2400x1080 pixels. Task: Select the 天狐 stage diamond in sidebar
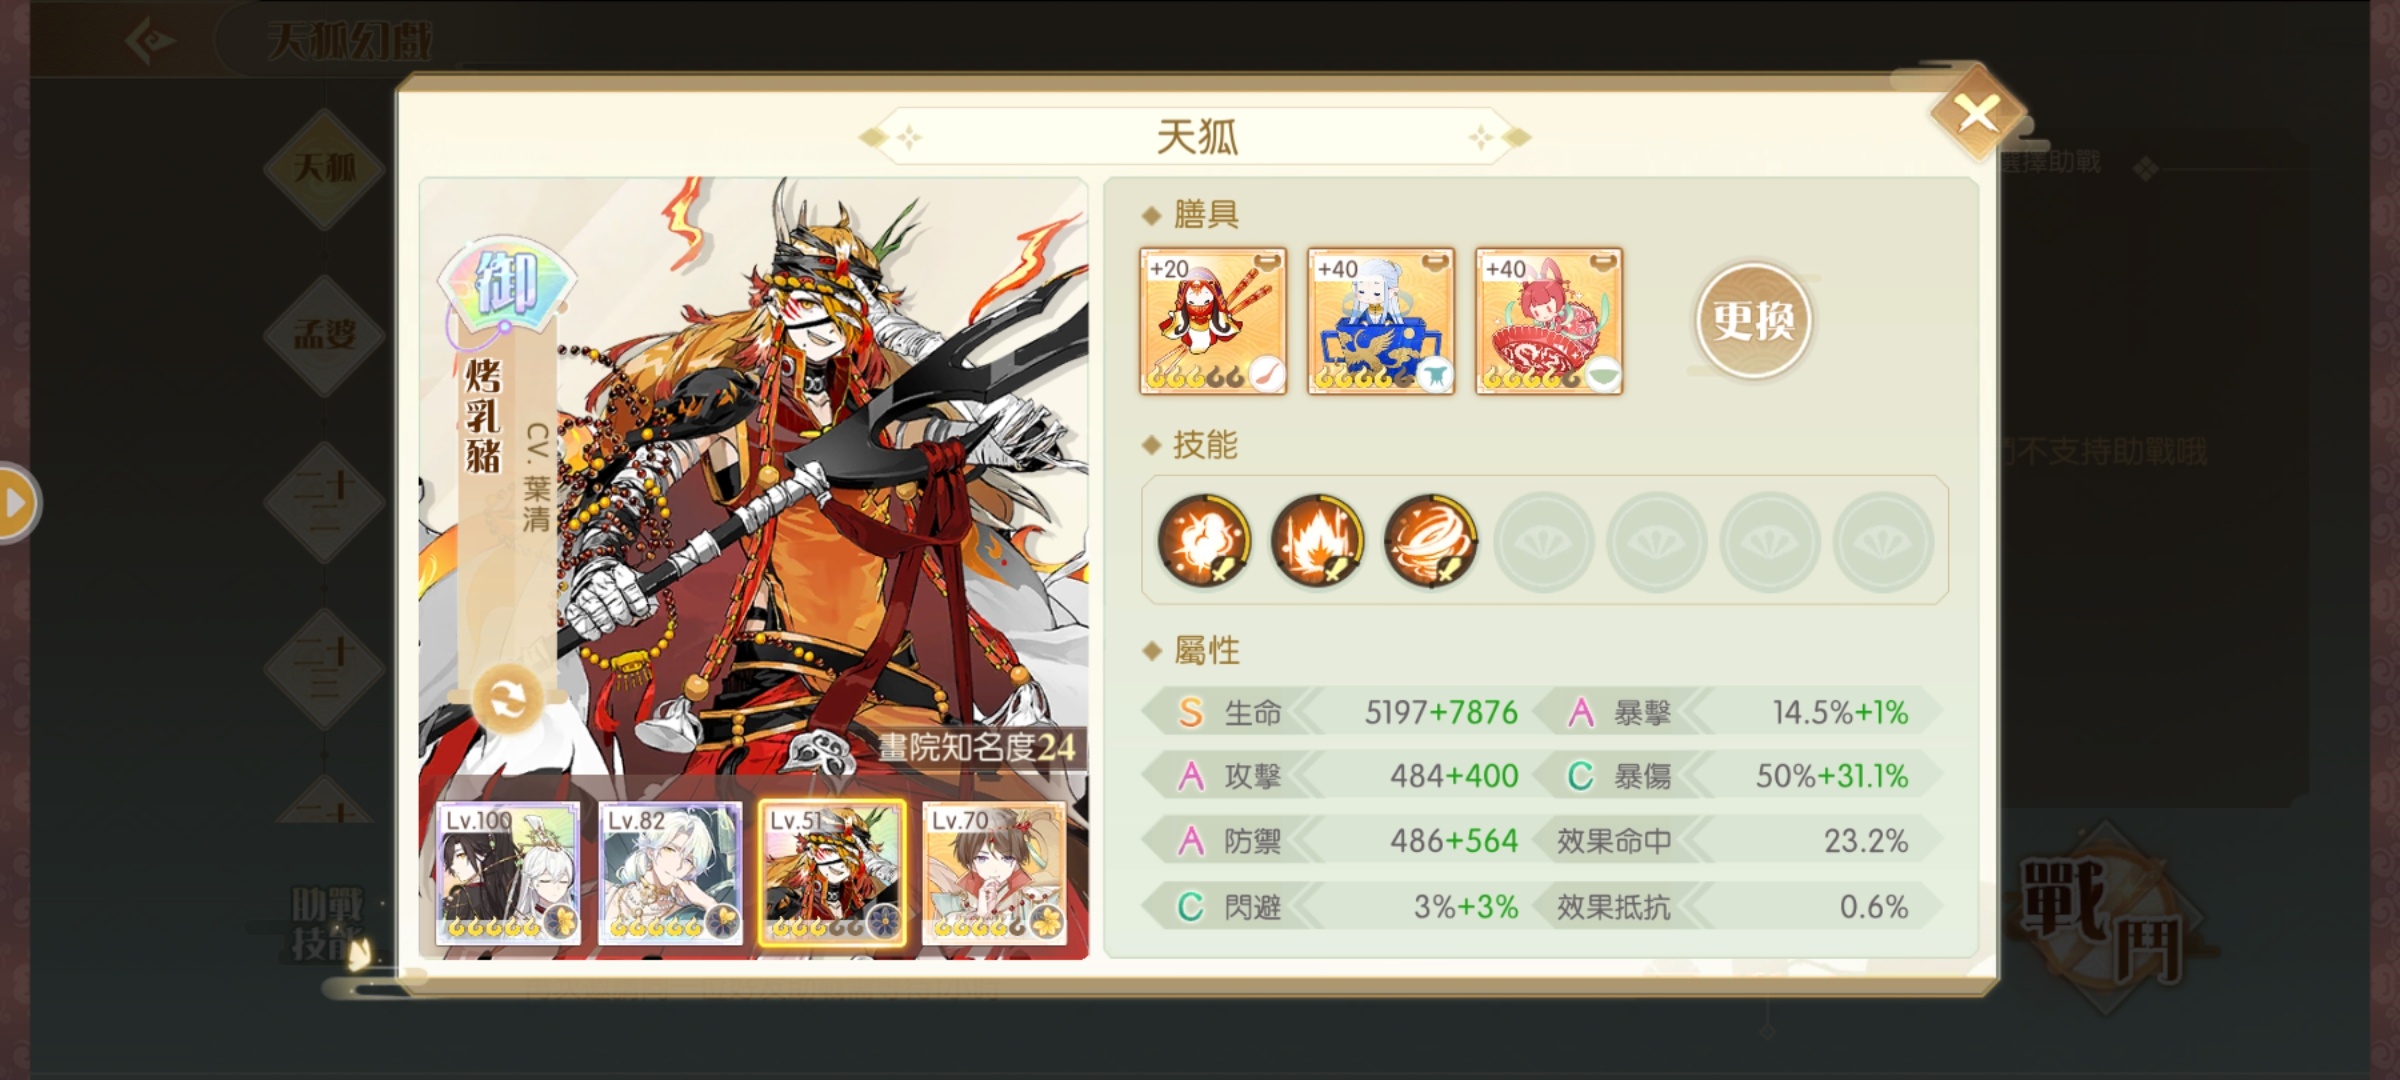click(x=325, y=167)
